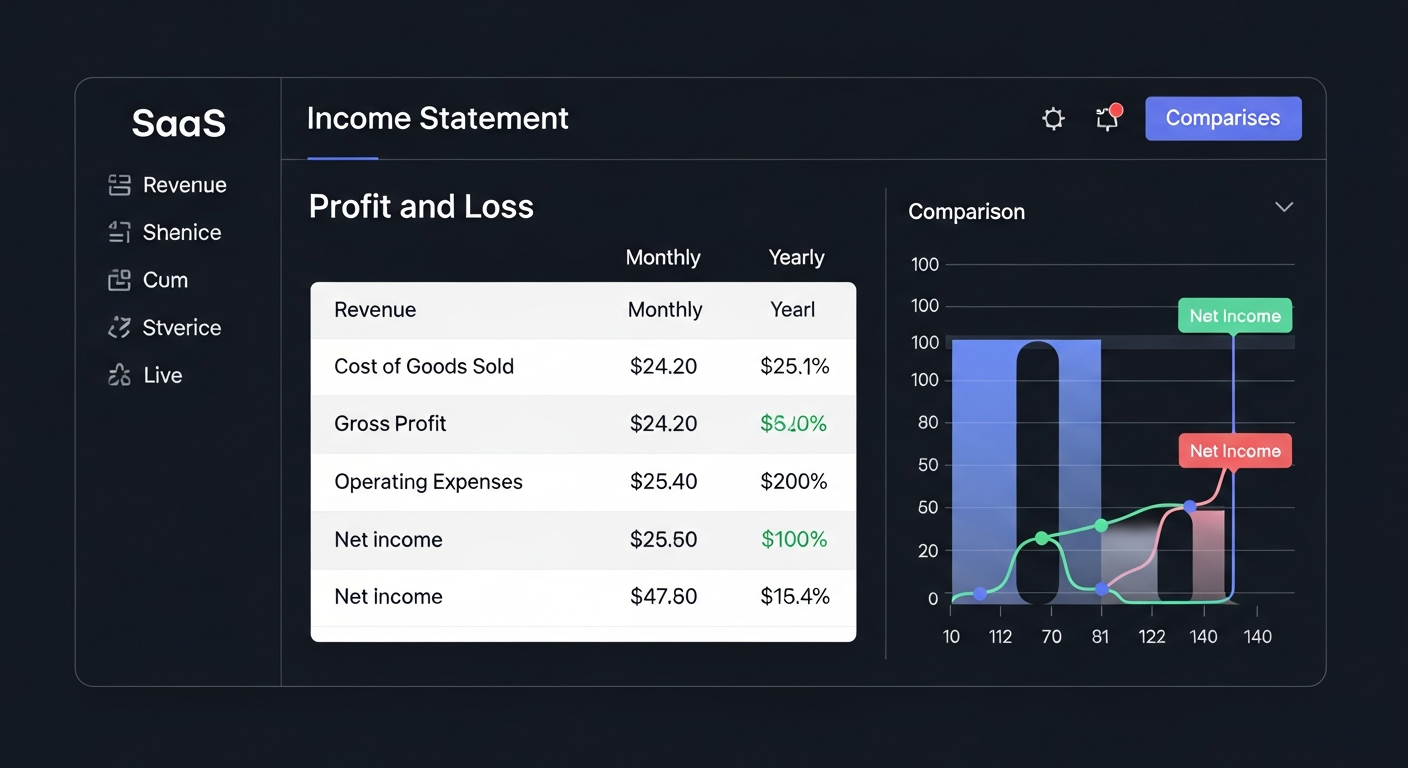Click the Comparises button

1223,118
